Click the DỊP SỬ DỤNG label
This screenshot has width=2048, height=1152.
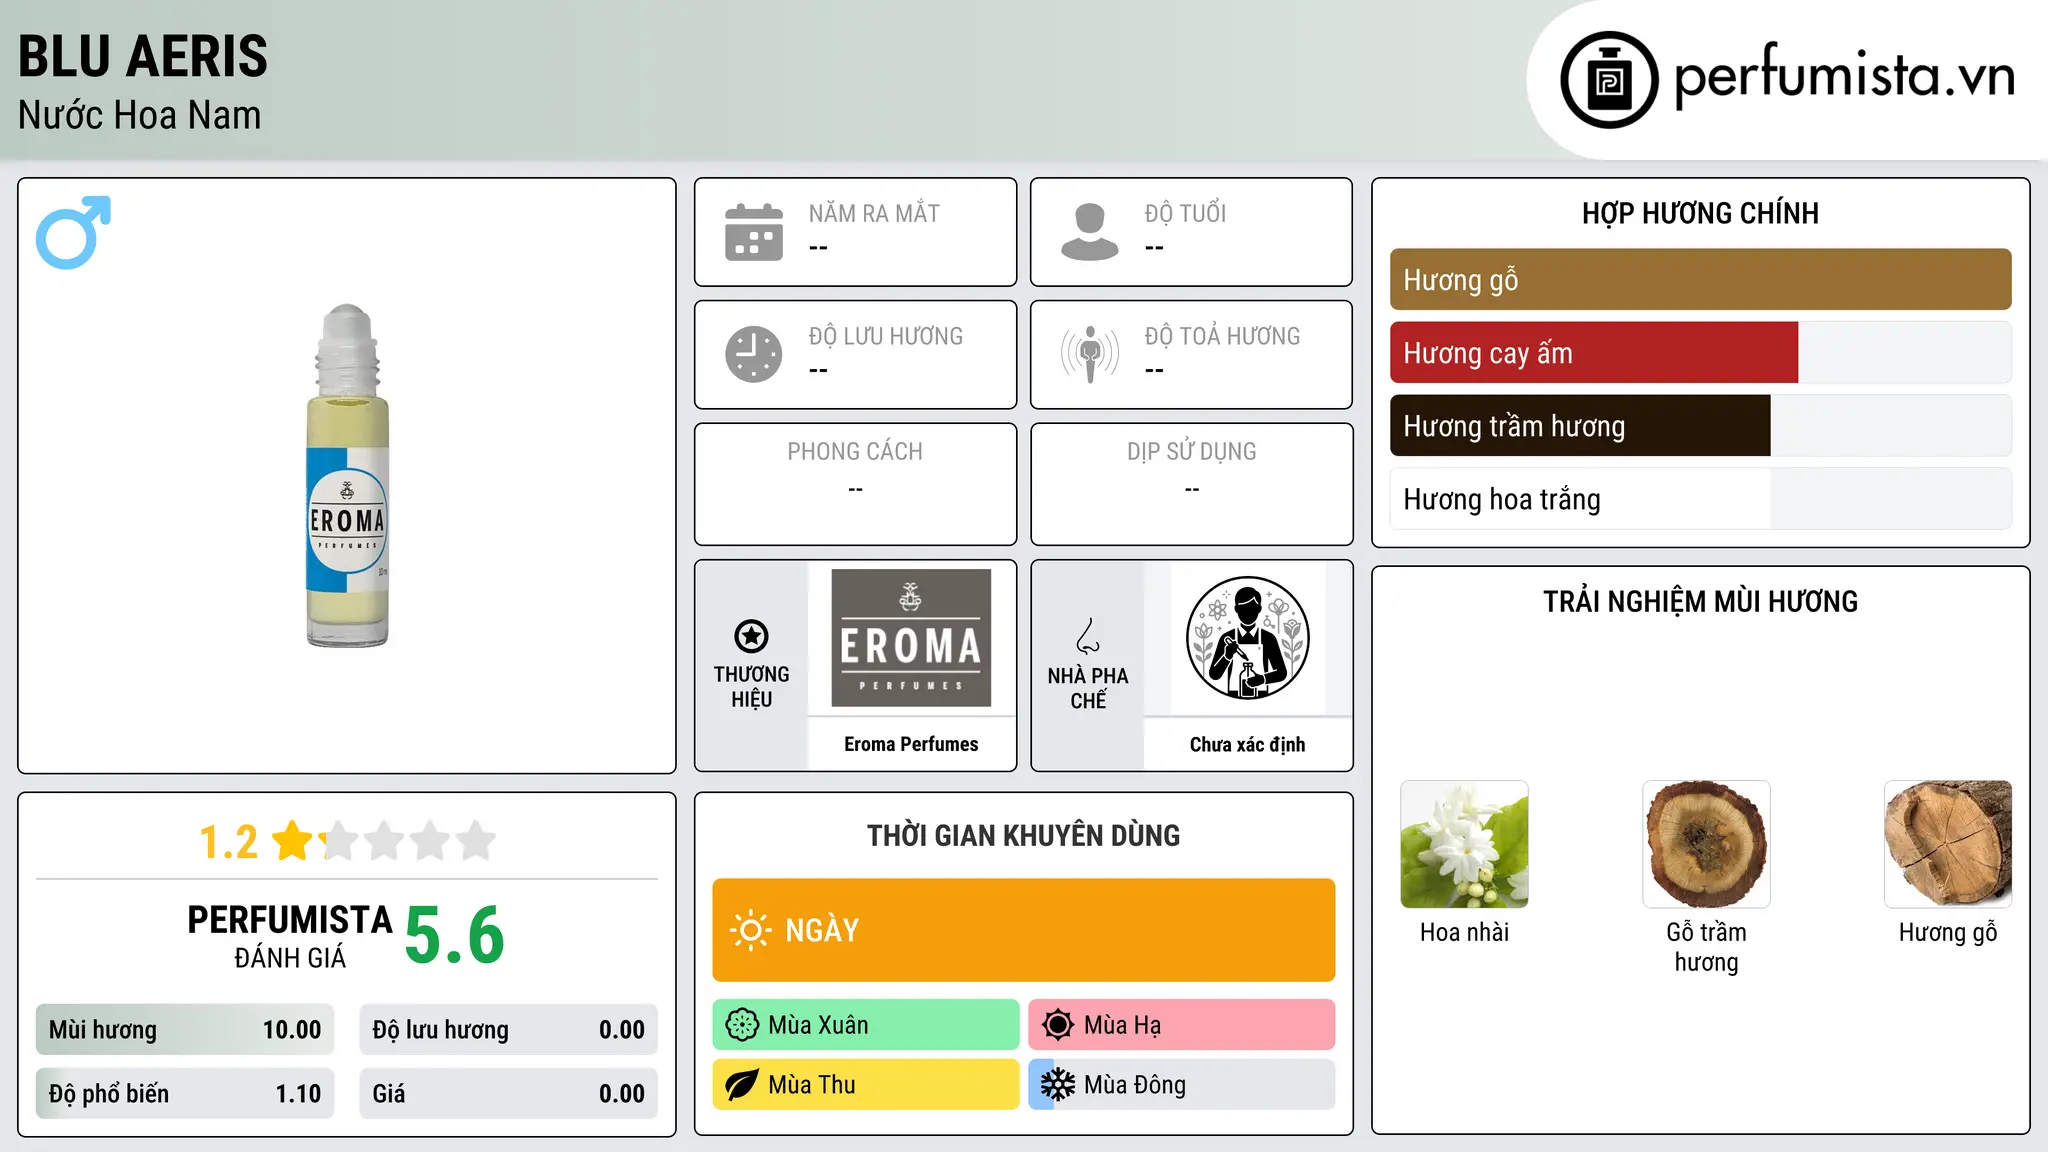1192,452
